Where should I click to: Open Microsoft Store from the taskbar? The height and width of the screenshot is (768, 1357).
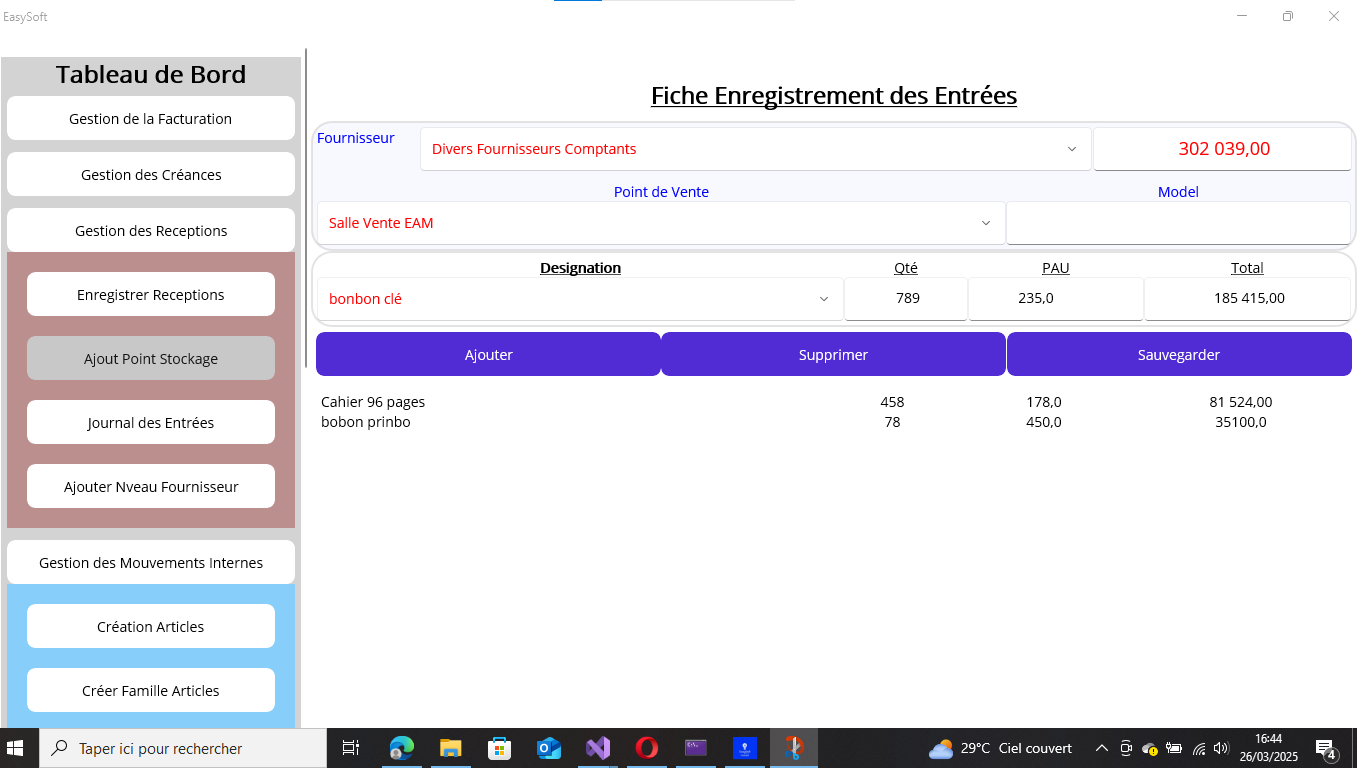[500, 748]
